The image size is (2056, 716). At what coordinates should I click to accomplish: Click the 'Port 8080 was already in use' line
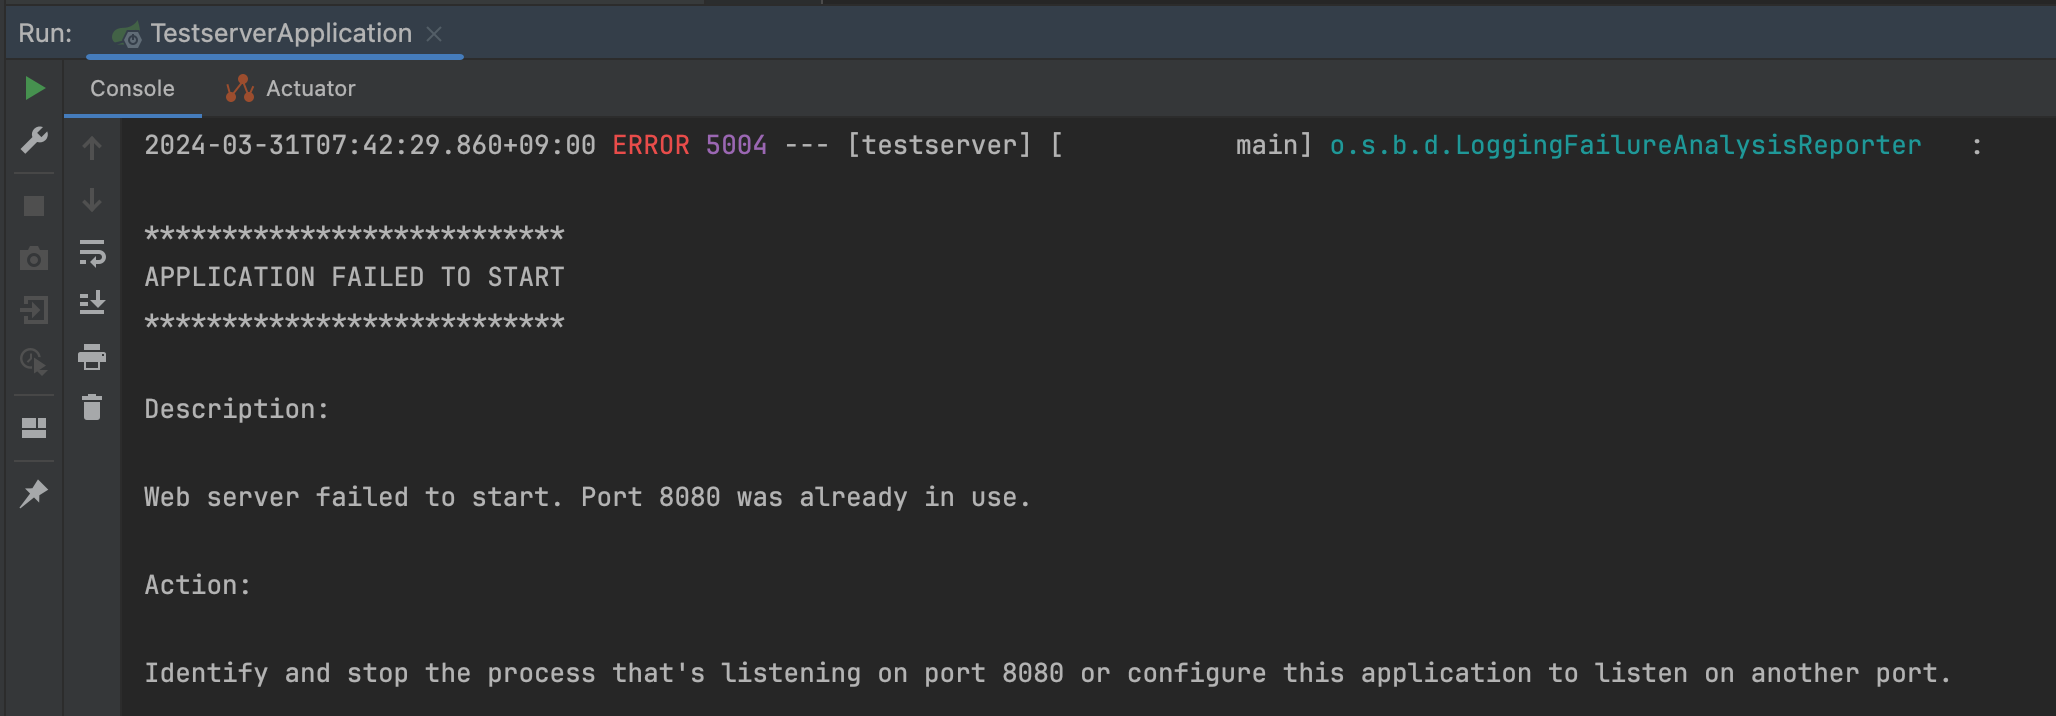587,497
